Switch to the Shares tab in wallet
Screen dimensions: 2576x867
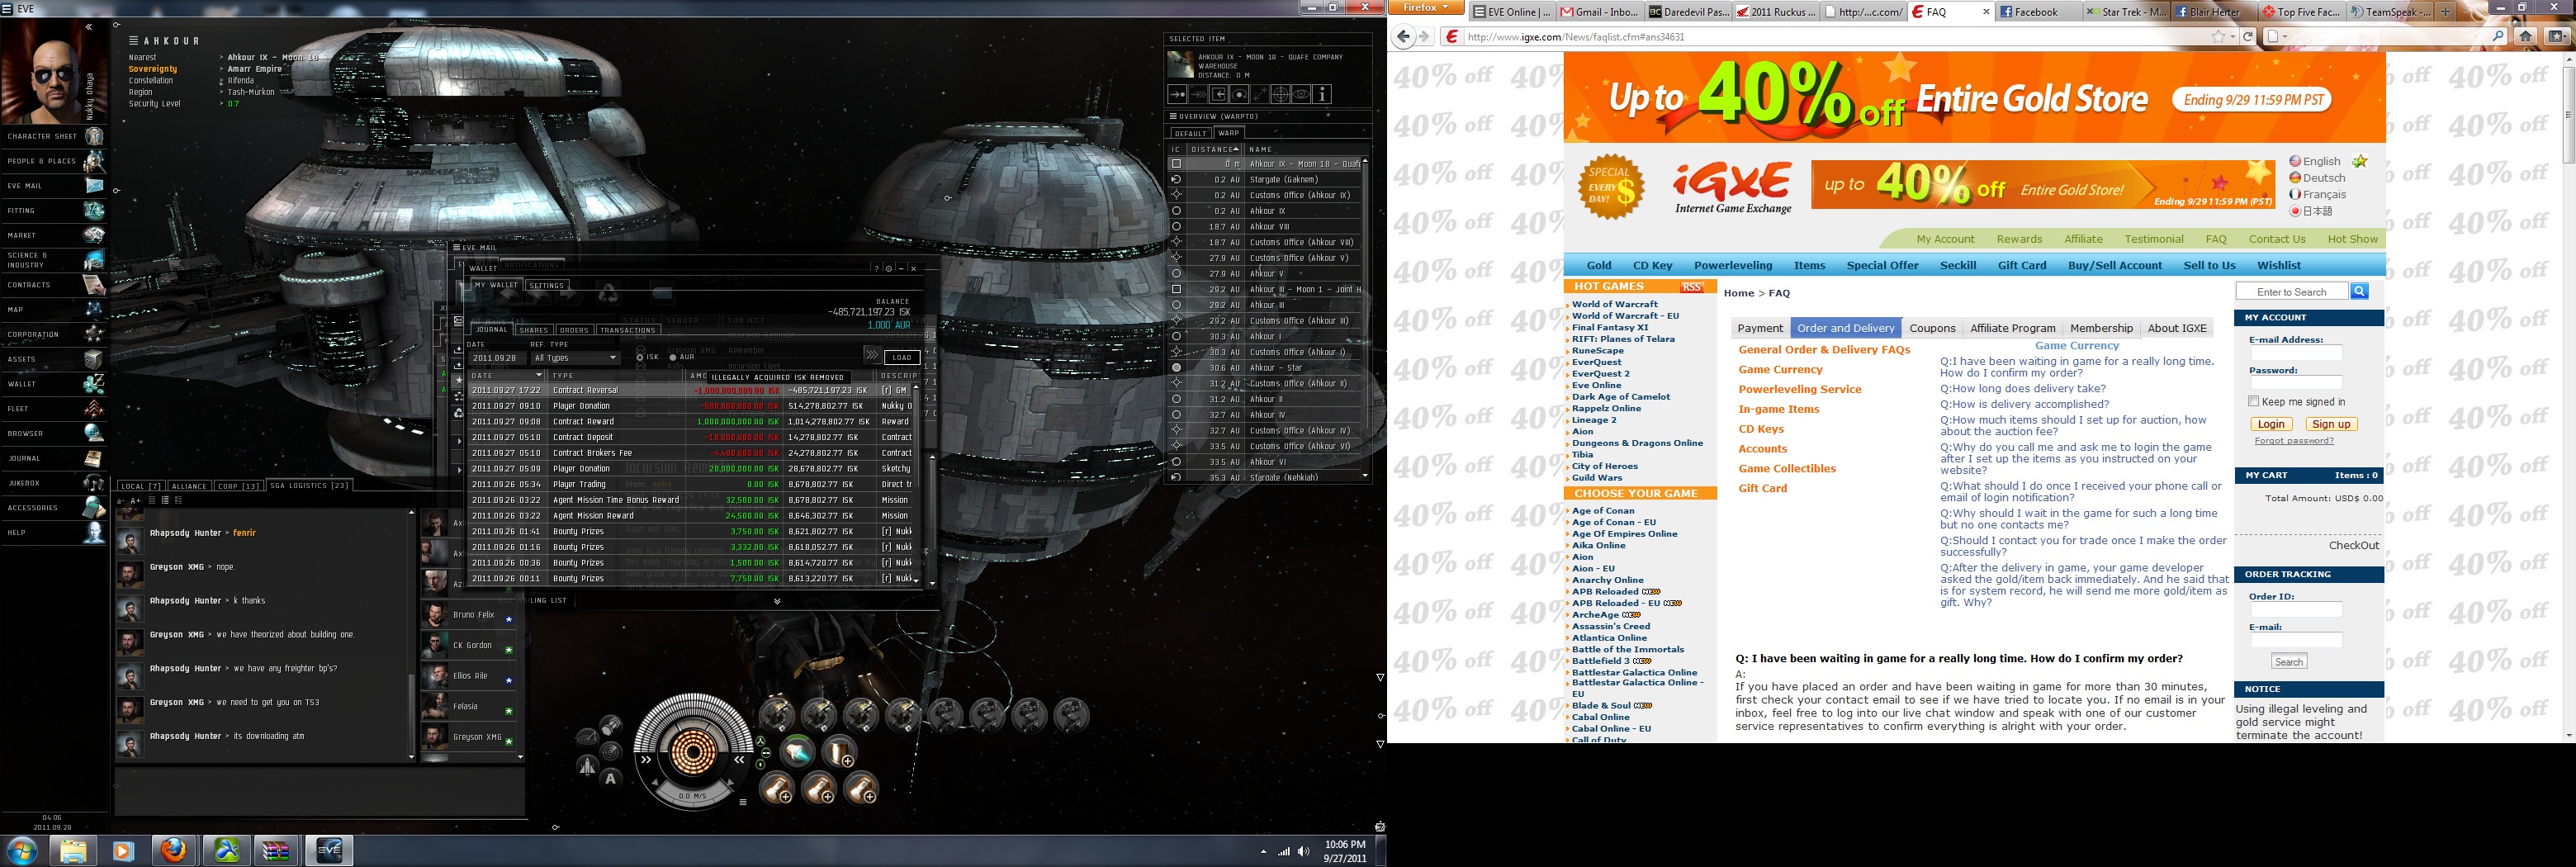pos(533,330)
